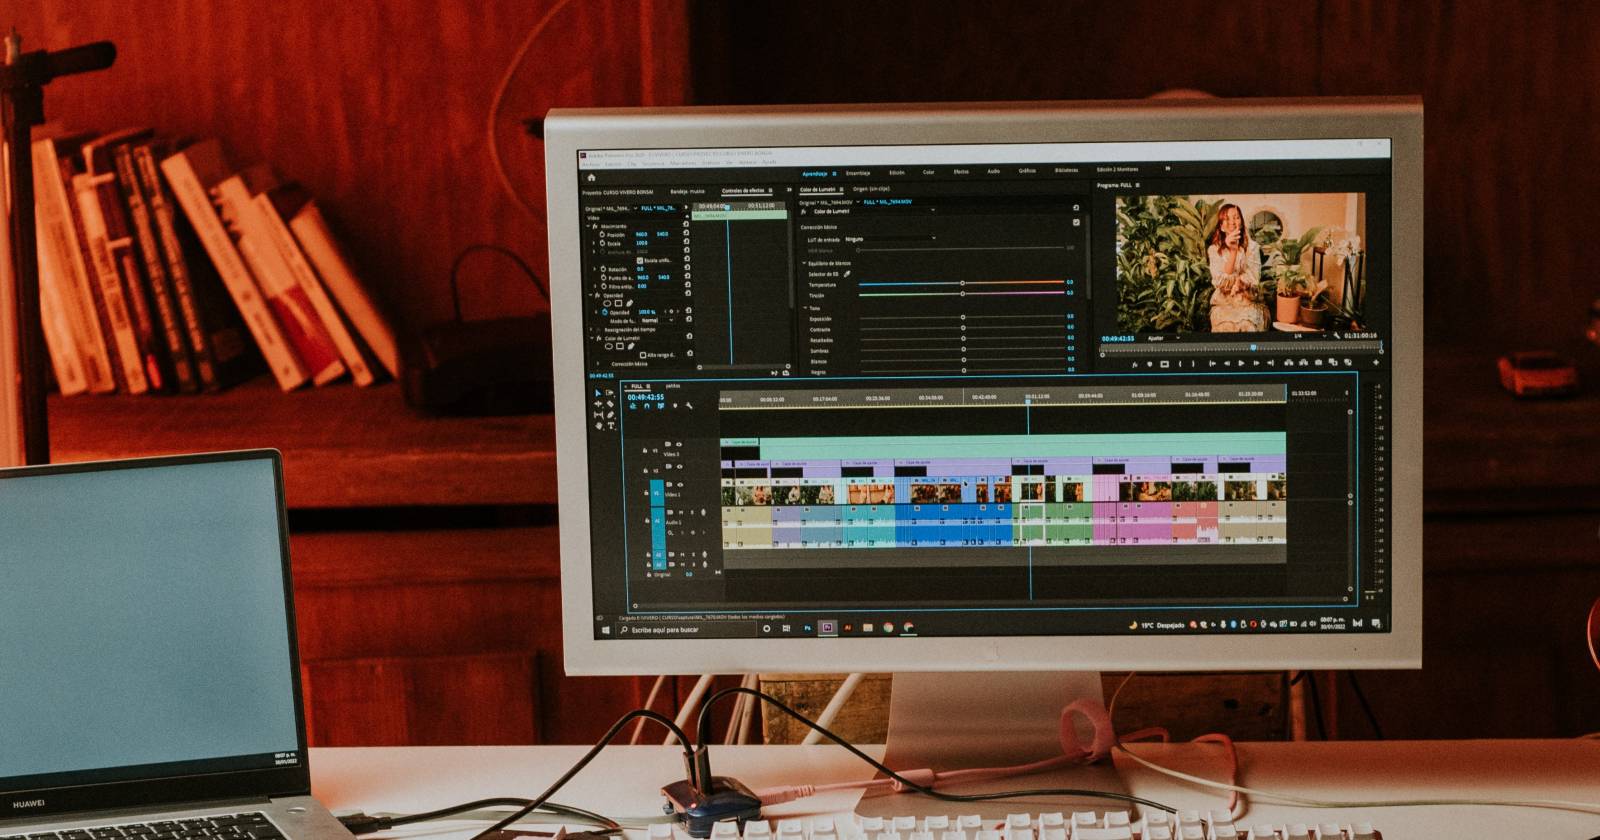This screenshot has height=840, width=1600.
Task: Click the timeline timecode 00:49:42:55
Action: coord(645,397)
